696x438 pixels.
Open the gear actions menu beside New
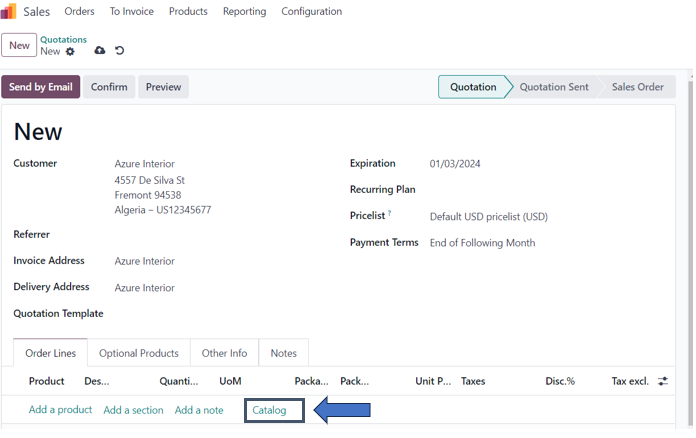coord(70,51)
